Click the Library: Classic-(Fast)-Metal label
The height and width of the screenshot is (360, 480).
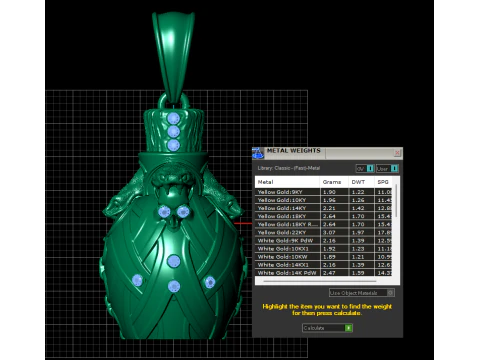click(289, 168)
